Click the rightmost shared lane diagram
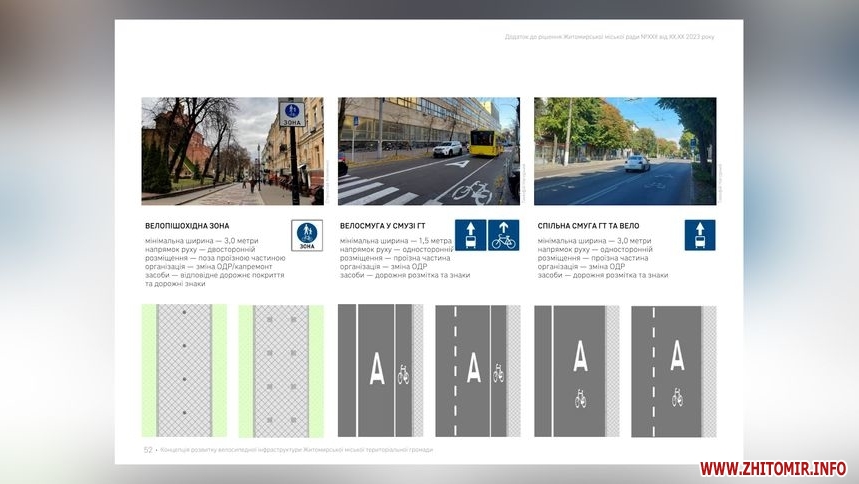This screenshot has width=859, height=484. (674, 371)
